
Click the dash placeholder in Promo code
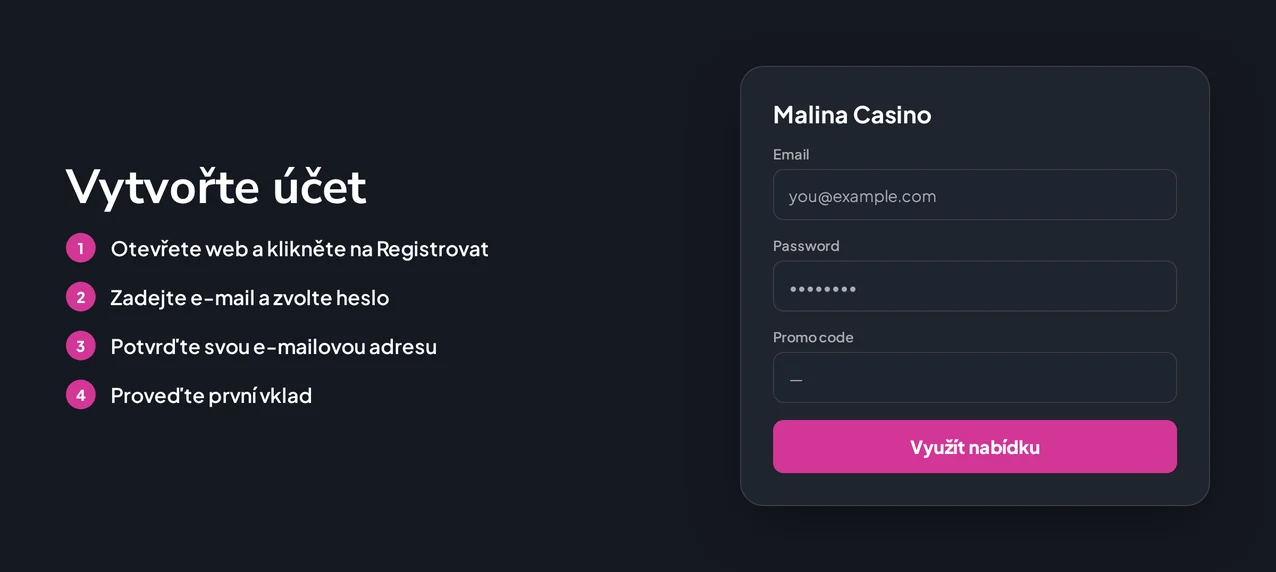(796, 380)
